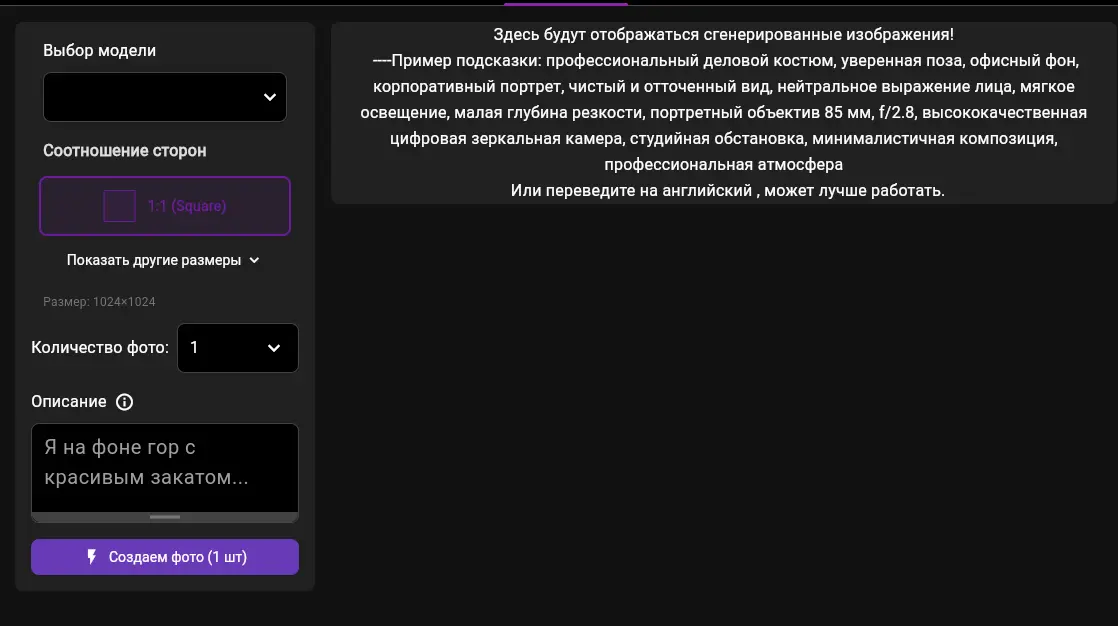The width and height of the screenshot is (1118, 626).
Task: Click the chevron next to Показать другие размеры
Action: pyautogui.click(x=254, y=260)
